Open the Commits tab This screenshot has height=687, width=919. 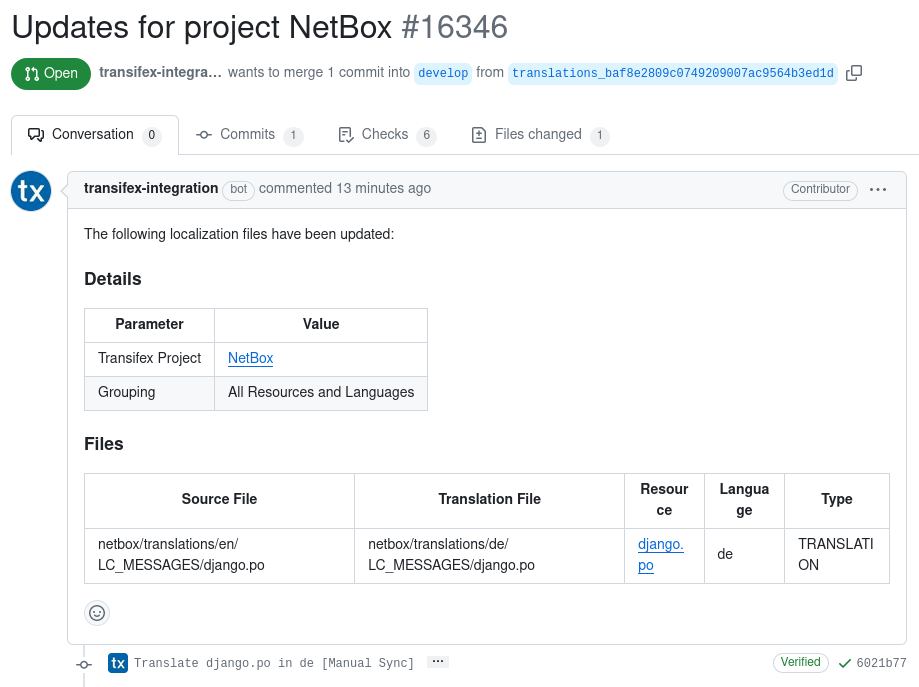[249, 134]
